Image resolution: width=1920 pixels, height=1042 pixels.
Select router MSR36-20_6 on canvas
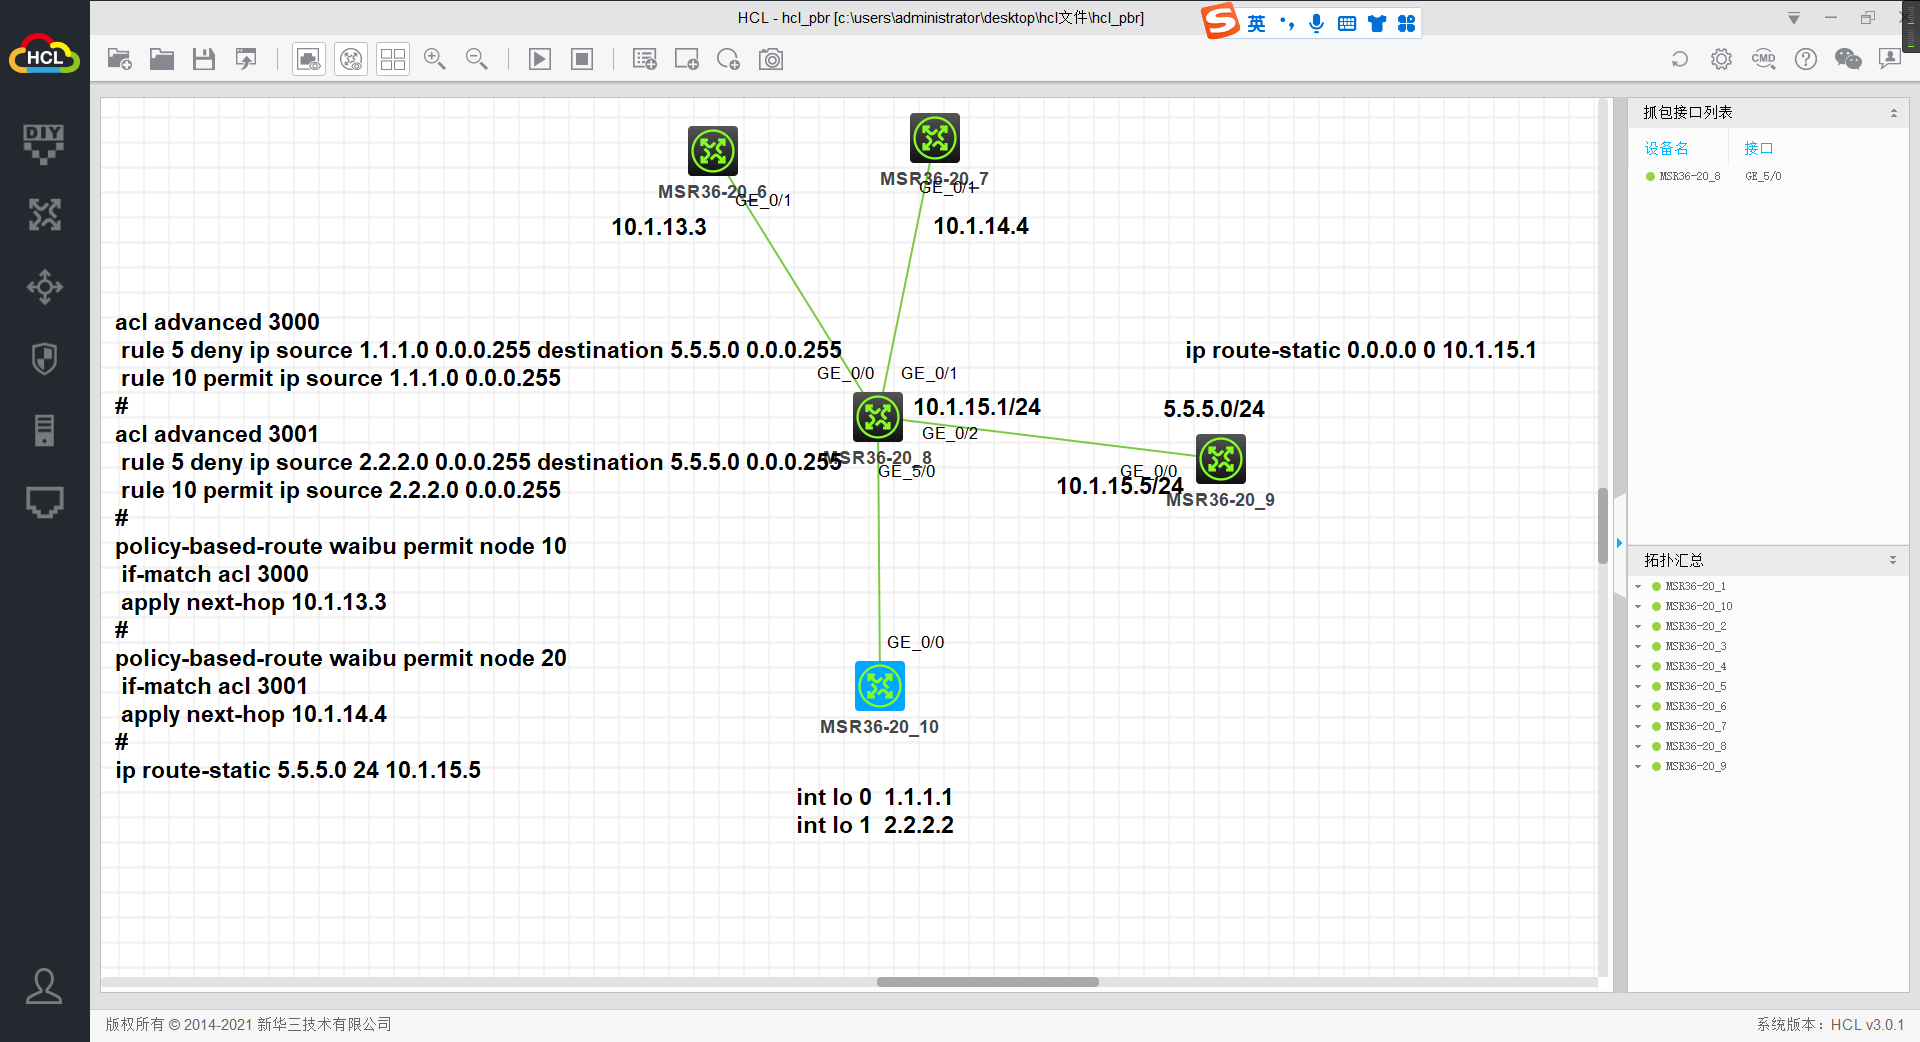coord(713,151)
